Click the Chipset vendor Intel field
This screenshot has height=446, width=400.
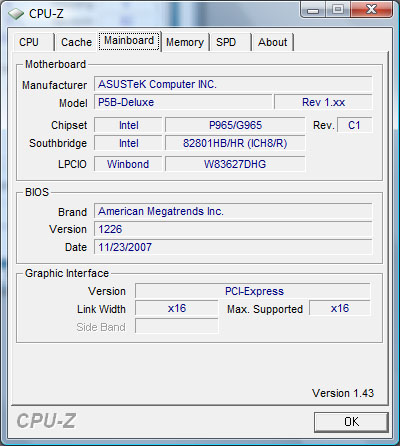pyautogui.click(x=128, y=125)
